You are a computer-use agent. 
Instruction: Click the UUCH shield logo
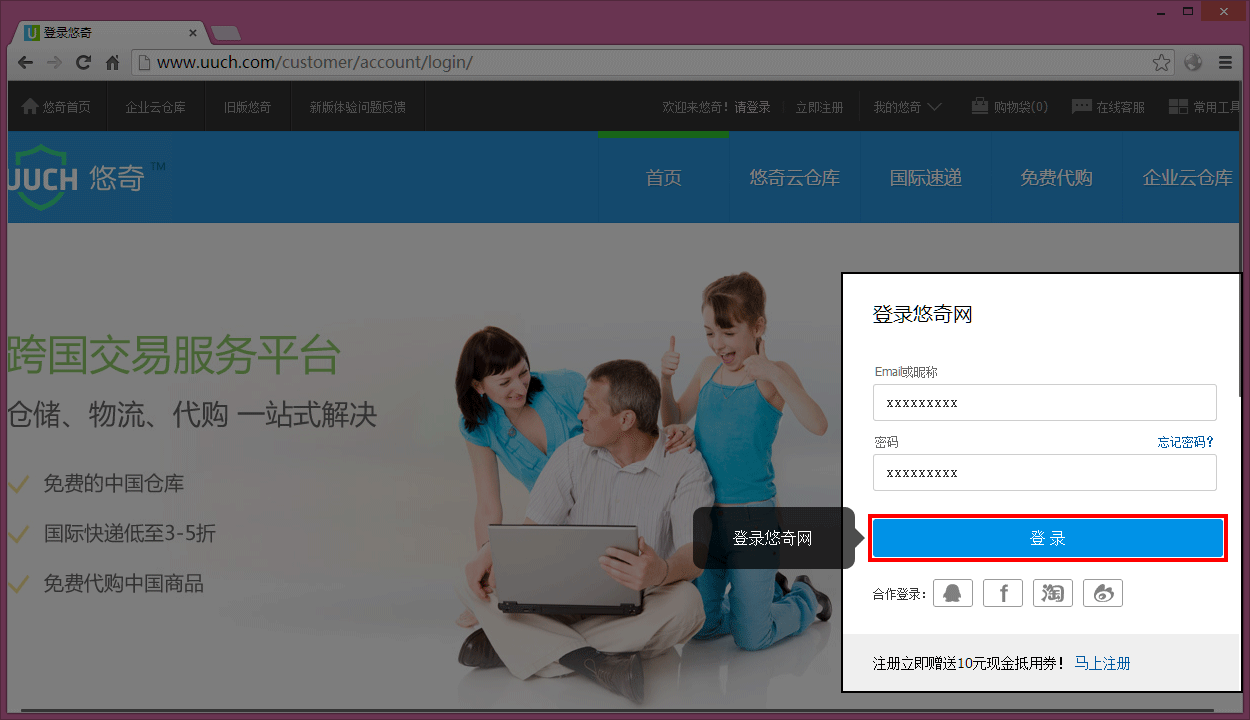[42, 177]
